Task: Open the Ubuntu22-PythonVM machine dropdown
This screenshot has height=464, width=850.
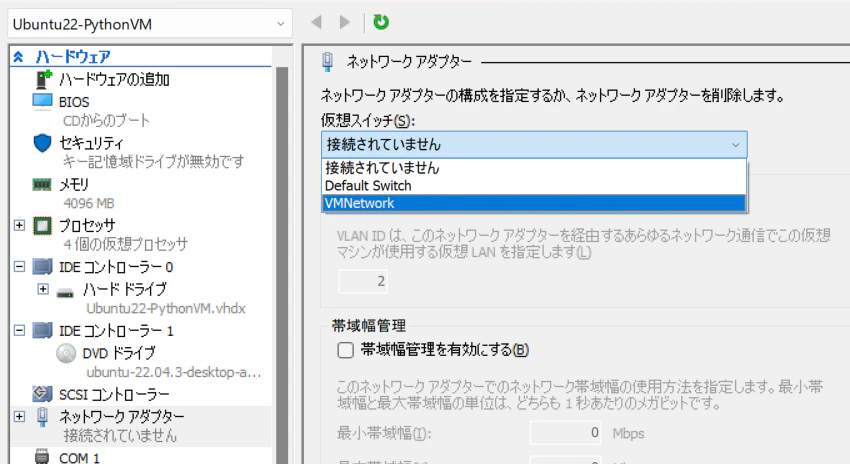Action: tap(150, 24)
